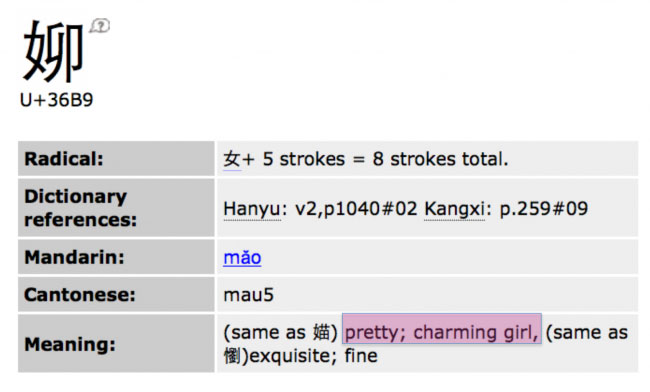Screen dimensions: 650x392
Task: Click the dotted-underlined Kangxi abbreviation
Action: pos(454,209)
